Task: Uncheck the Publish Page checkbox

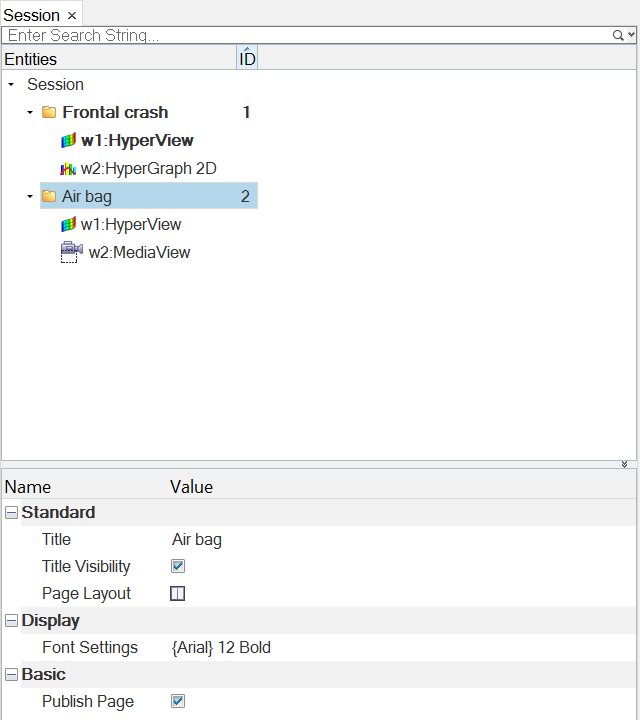Action: pyautogui.click(x=178, y=702)
